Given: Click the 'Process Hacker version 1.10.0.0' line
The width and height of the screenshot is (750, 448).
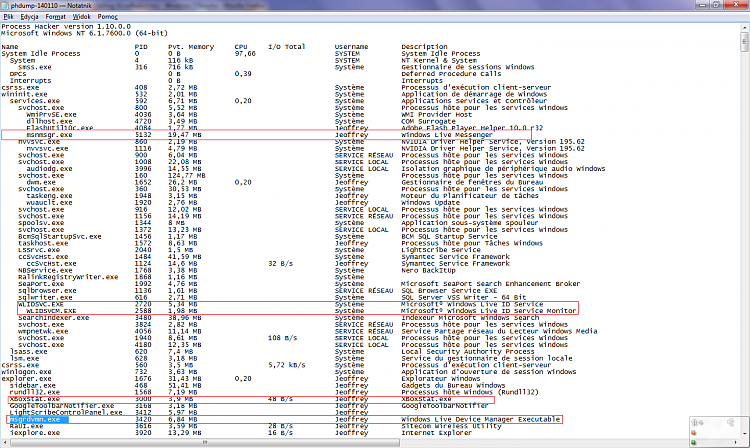Looking at the screenshot, I should click(66, 27).
